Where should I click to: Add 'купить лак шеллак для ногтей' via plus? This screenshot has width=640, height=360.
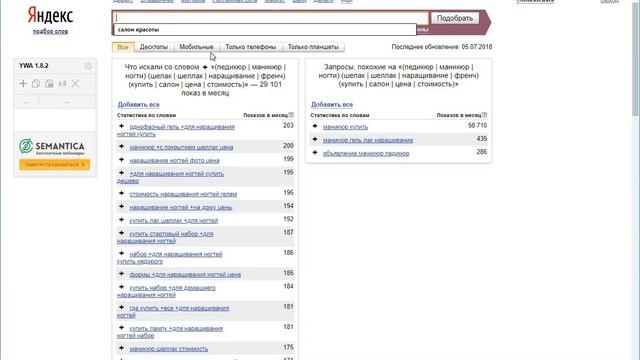[x=121, y=220]
